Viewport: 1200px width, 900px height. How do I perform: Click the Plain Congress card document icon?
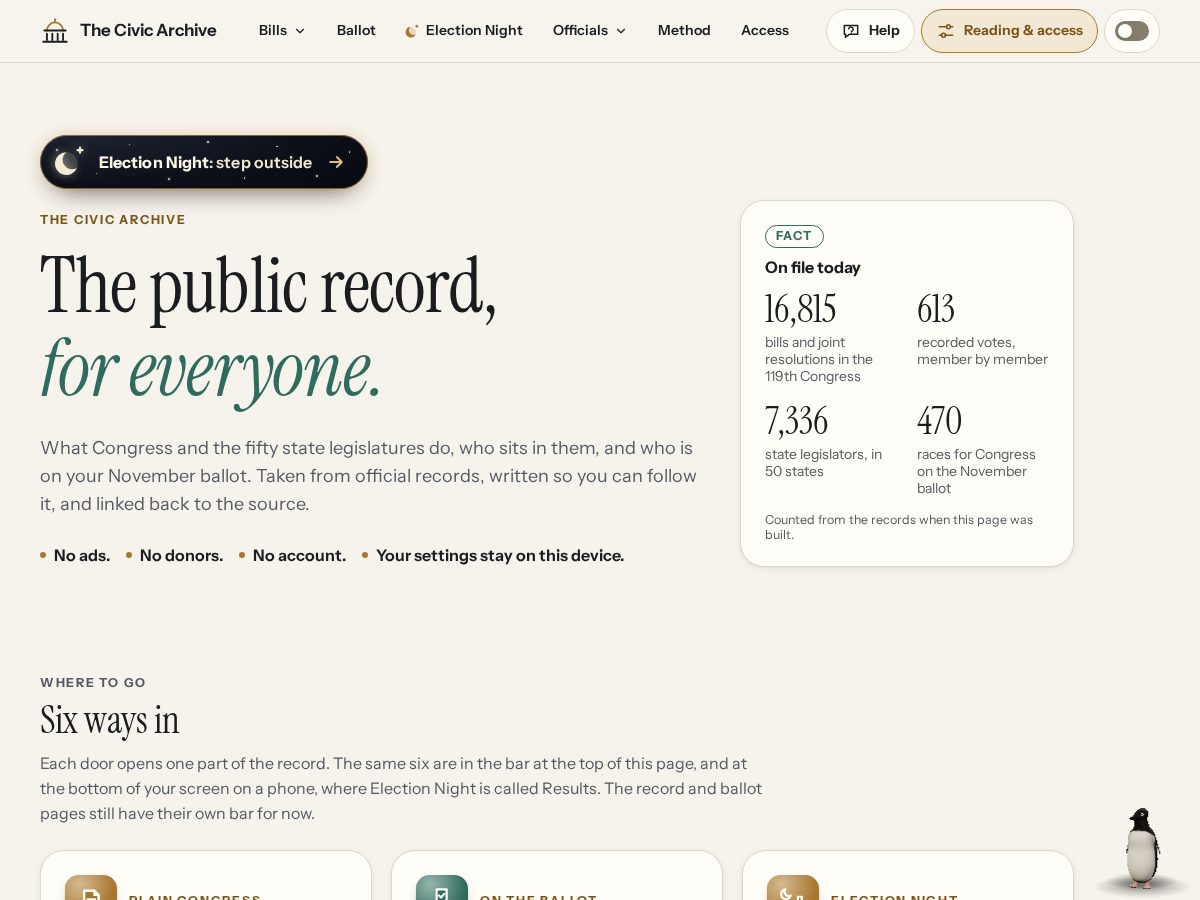click(91, 888)
